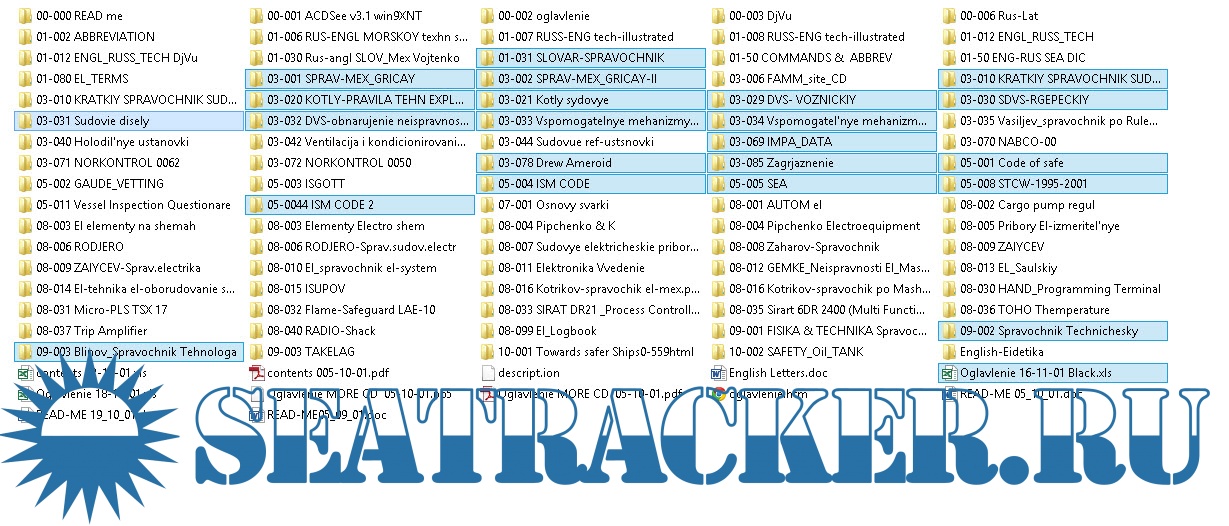Click the folder icon of 03-069 IMPA_DATA
Screen dimensions: 1229x526
pyautogui.click(x=718, y=142)
